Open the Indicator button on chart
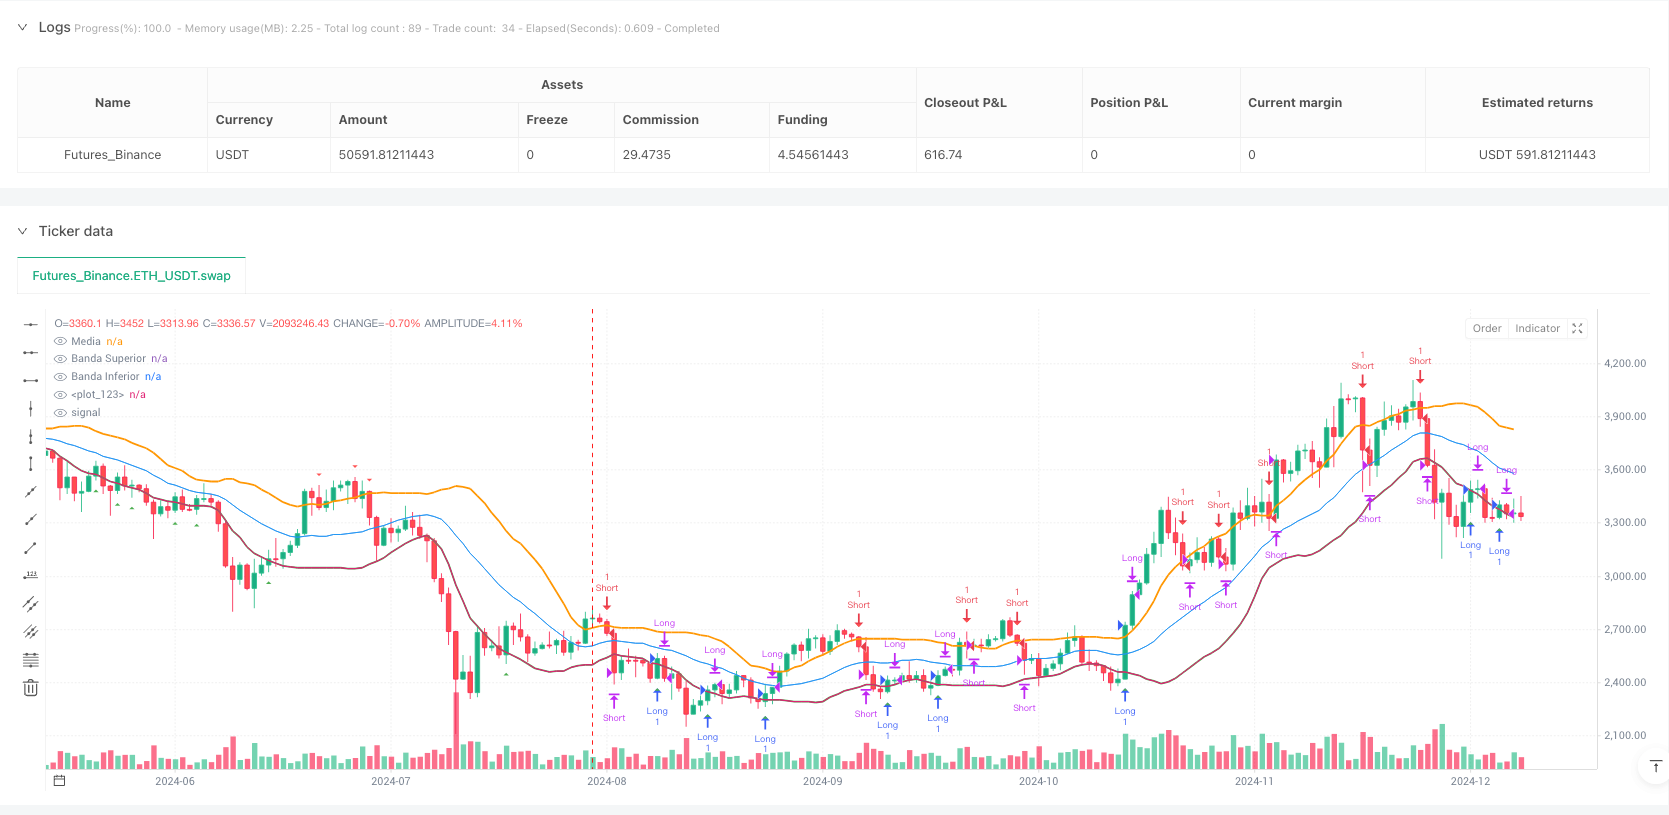Screen dimensions: 1669x815 click(x=1536, y=329)
